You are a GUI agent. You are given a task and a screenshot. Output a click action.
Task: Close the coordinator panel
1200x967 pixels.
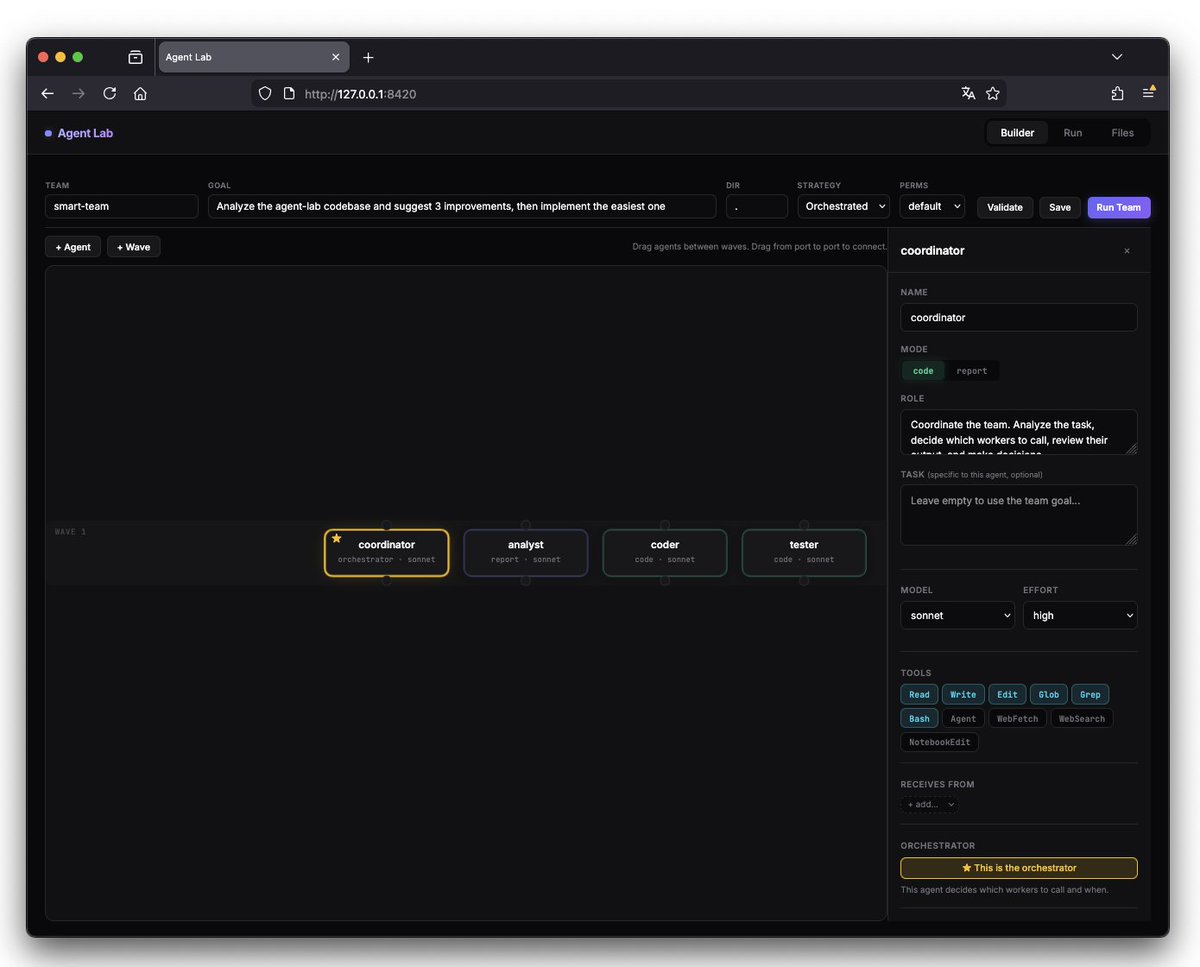click(1127, 251)
